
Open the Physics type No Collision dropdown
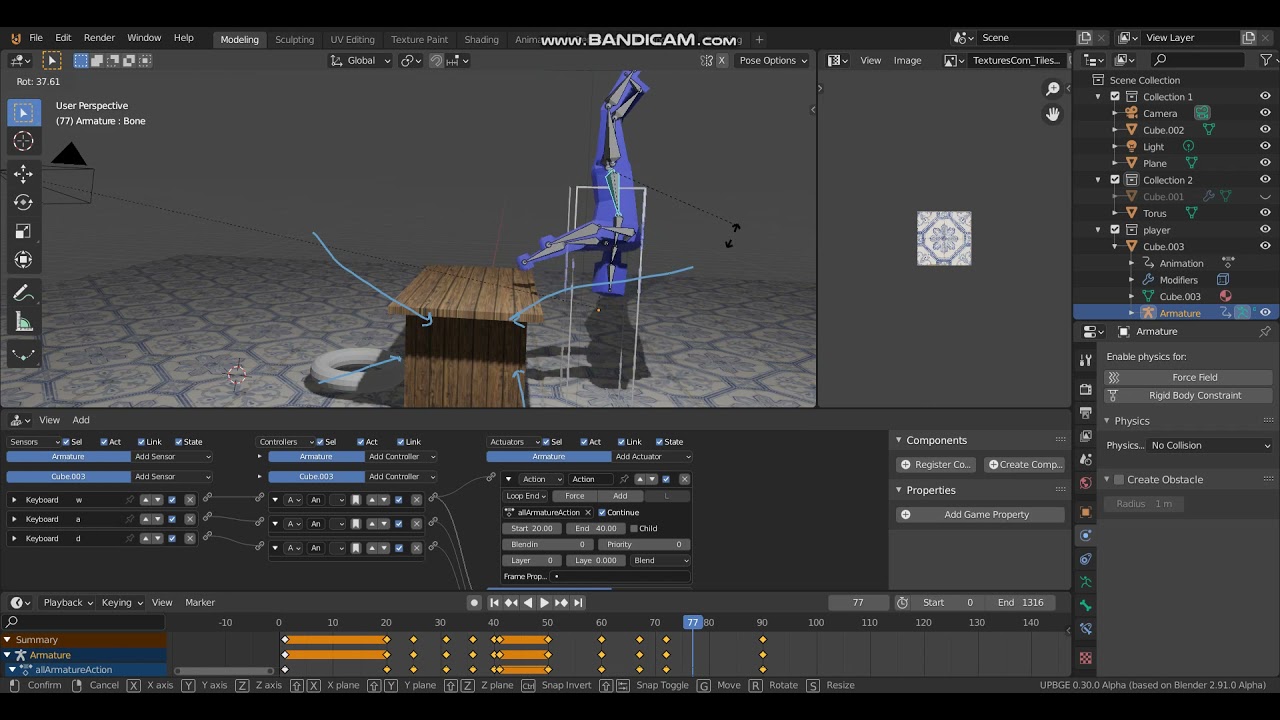pos(1210,445)
